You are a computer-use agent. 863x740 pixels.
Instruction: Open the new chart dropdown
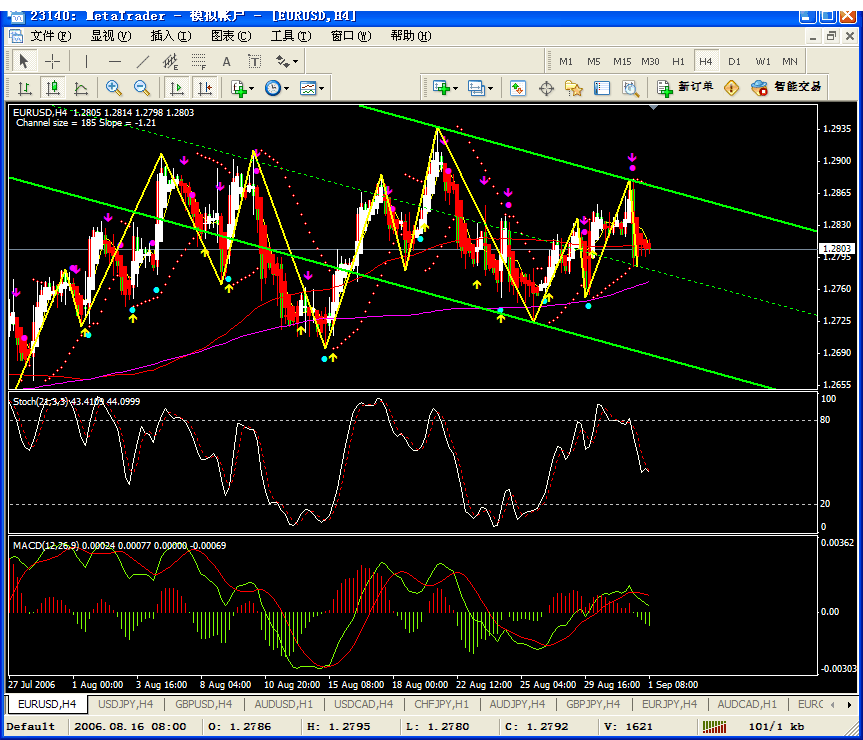[x=445, y=88]
